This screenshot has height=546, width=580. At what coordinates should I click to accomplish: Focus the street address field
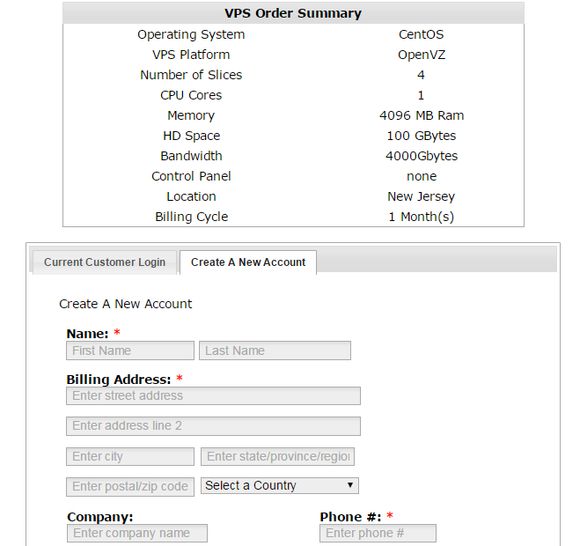click(213, 396)
